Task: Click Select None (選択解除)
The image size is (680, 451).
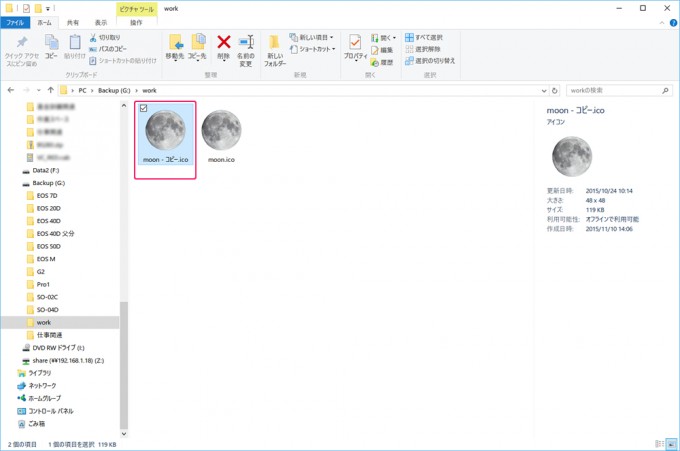Action: 423,49
